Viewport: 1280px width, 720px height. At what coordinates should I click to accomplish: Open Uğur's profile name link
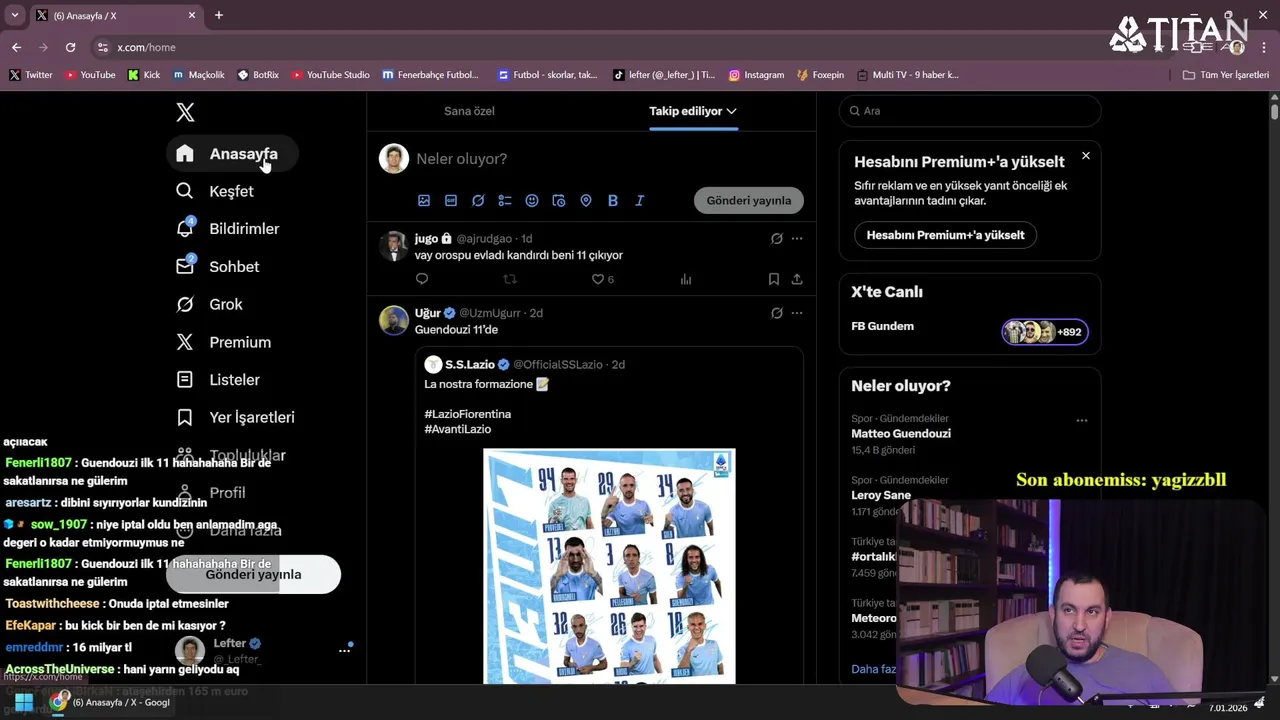428,313
